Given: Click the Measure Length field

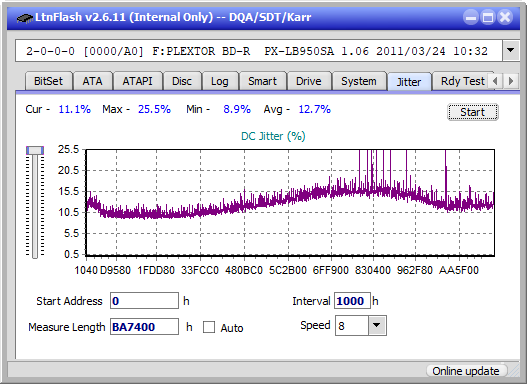Looking at the screenshot, I should tap(145, 327).
